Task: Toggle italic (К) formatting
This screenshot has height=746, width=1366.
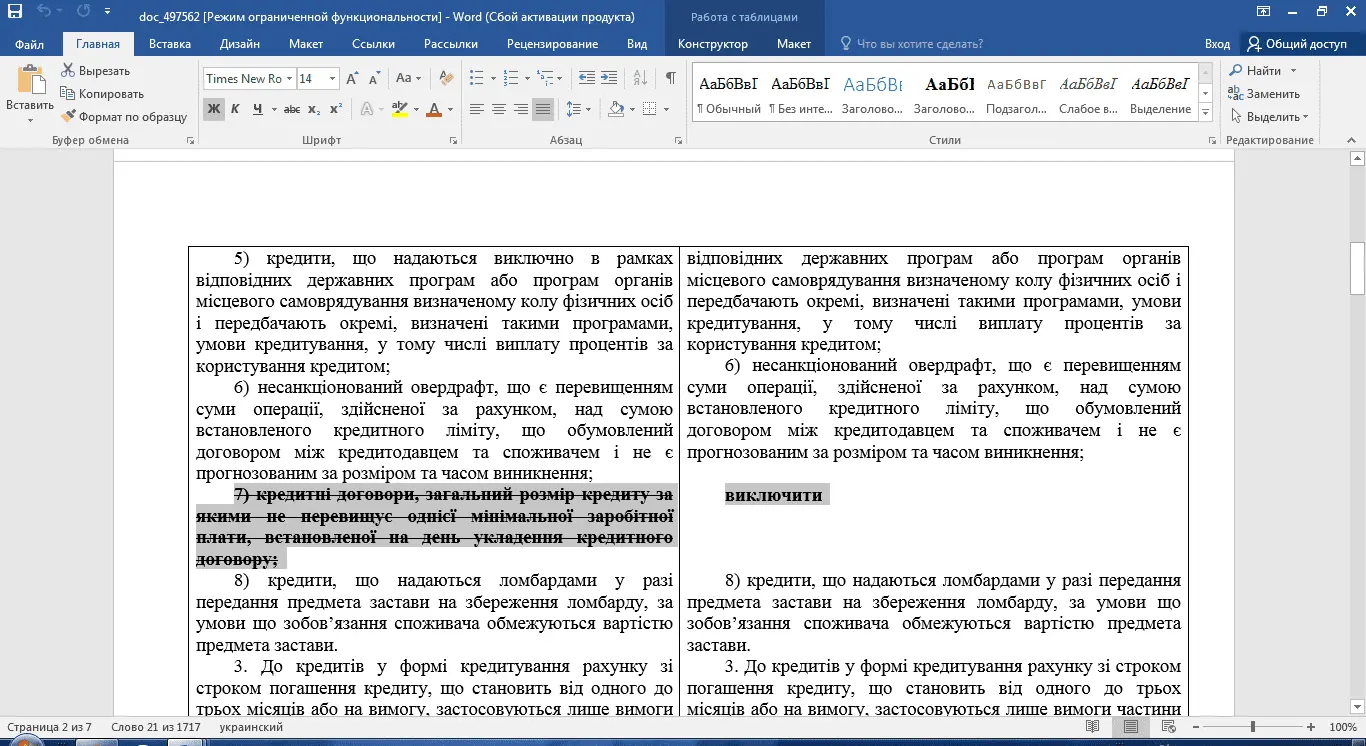Action: click(235, 109)
